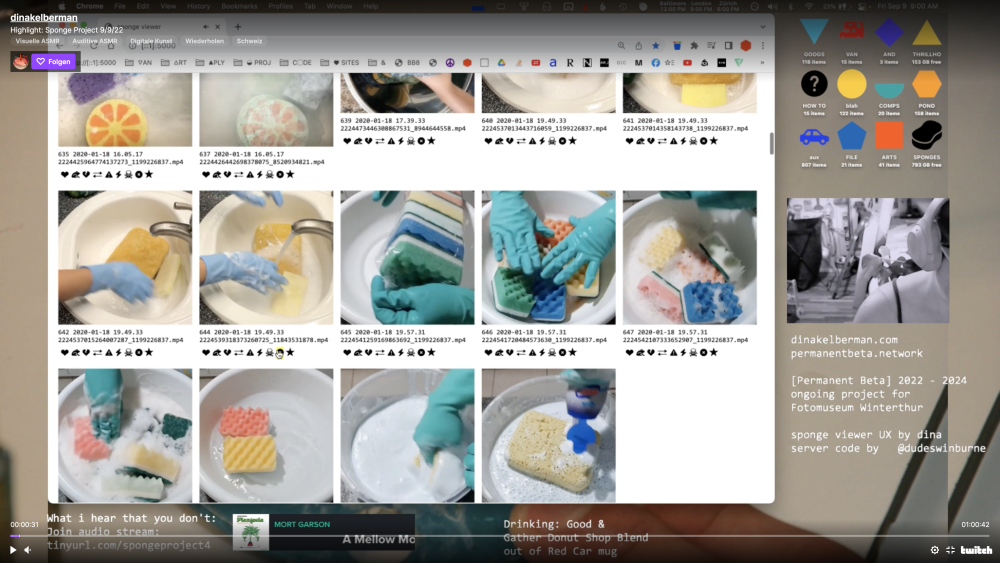Open sponge video thumbnail 645

click(x=407, y=258)
